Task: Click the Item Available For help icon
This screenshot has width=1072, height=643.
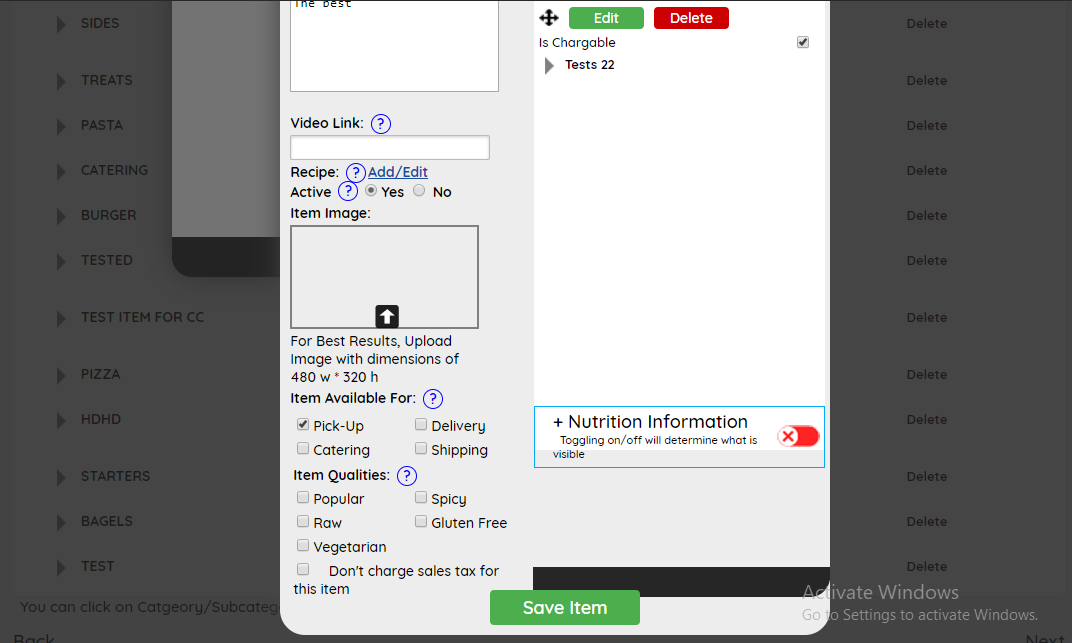Action: click(x=433, y=399)
